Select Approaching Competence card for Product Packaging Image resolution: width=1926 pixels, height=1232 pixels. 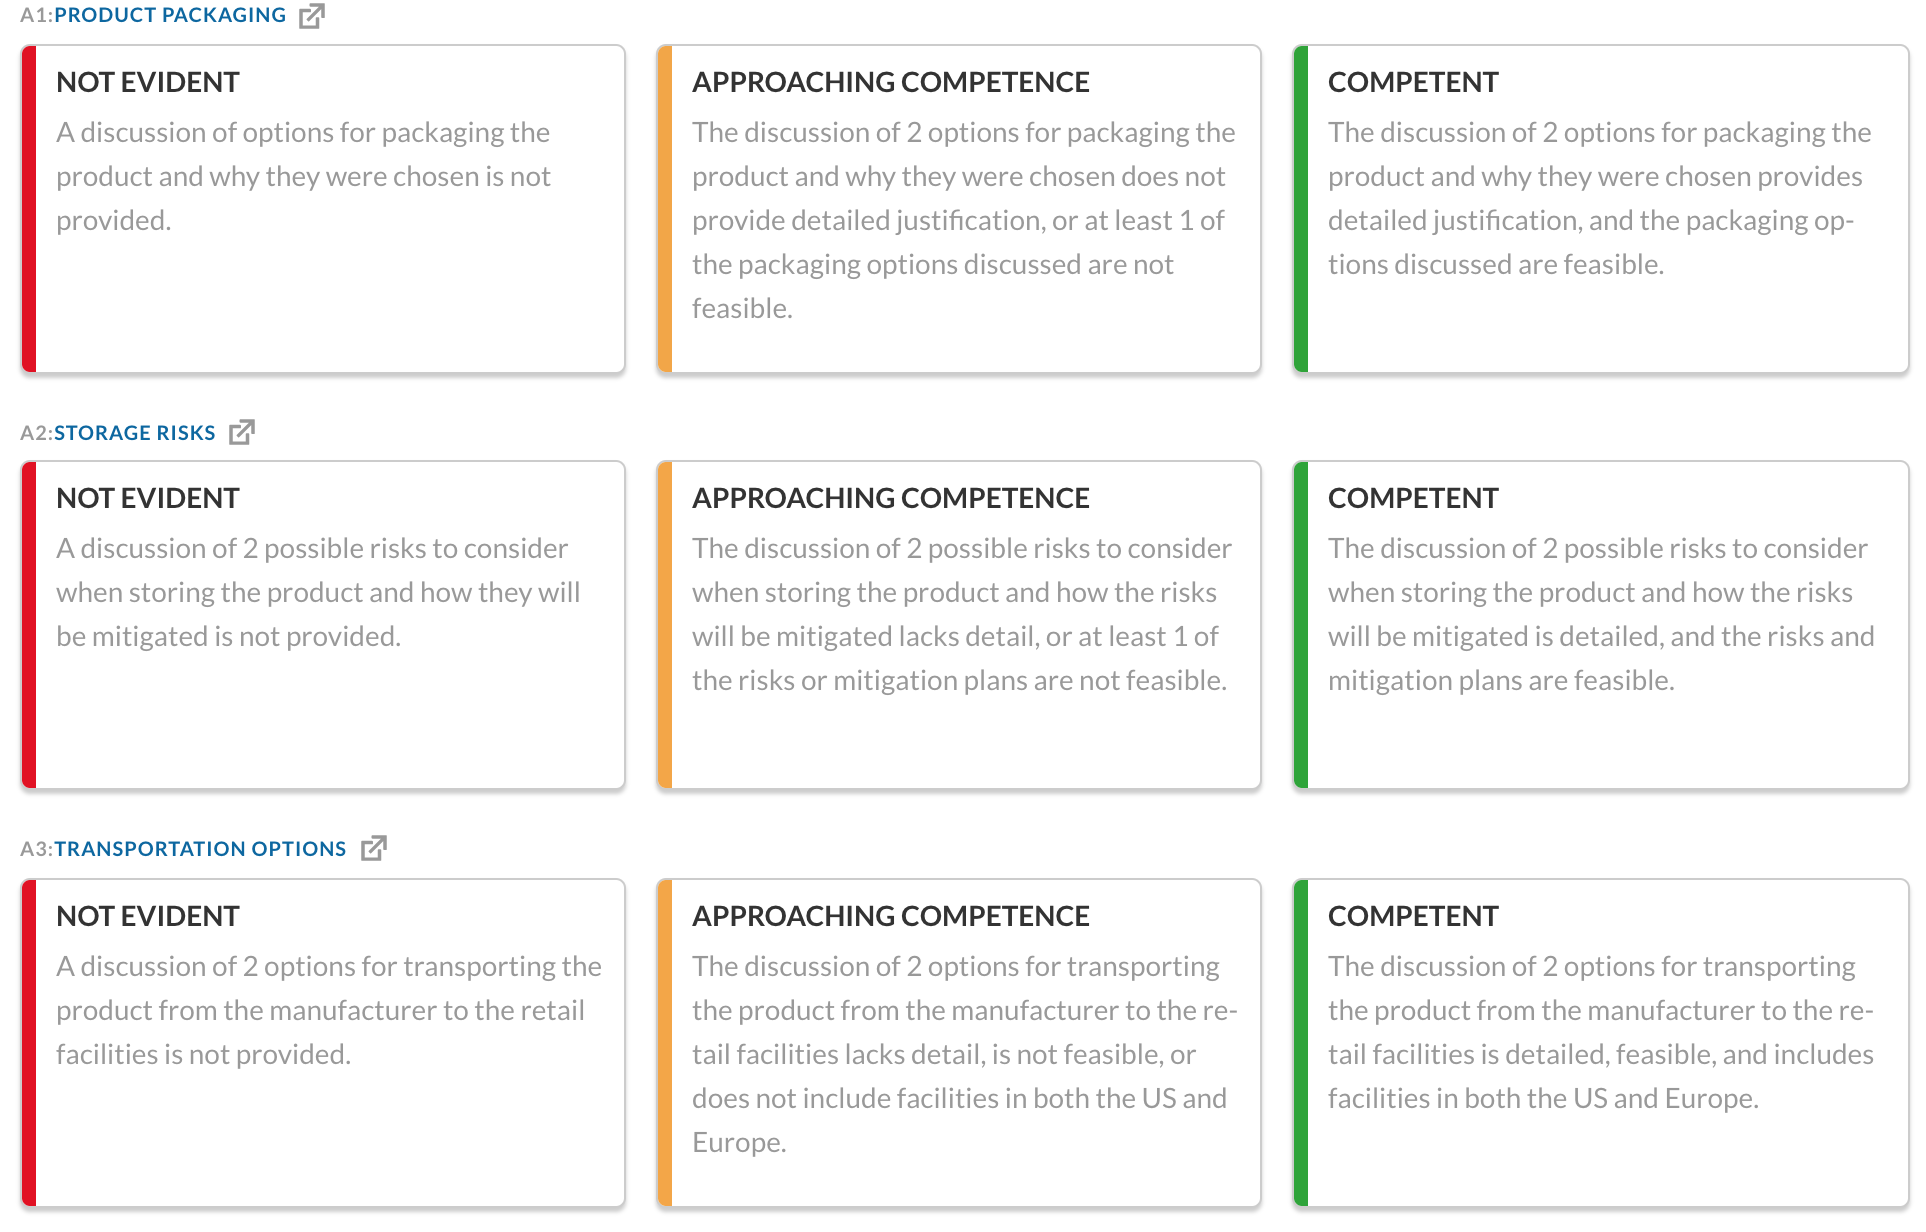[959, 209]
